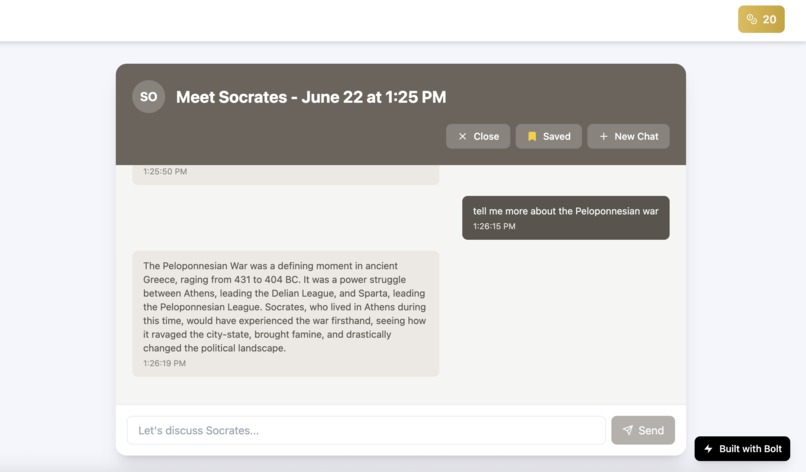
Task: Click the SO avatar circle
Action: 149,97
